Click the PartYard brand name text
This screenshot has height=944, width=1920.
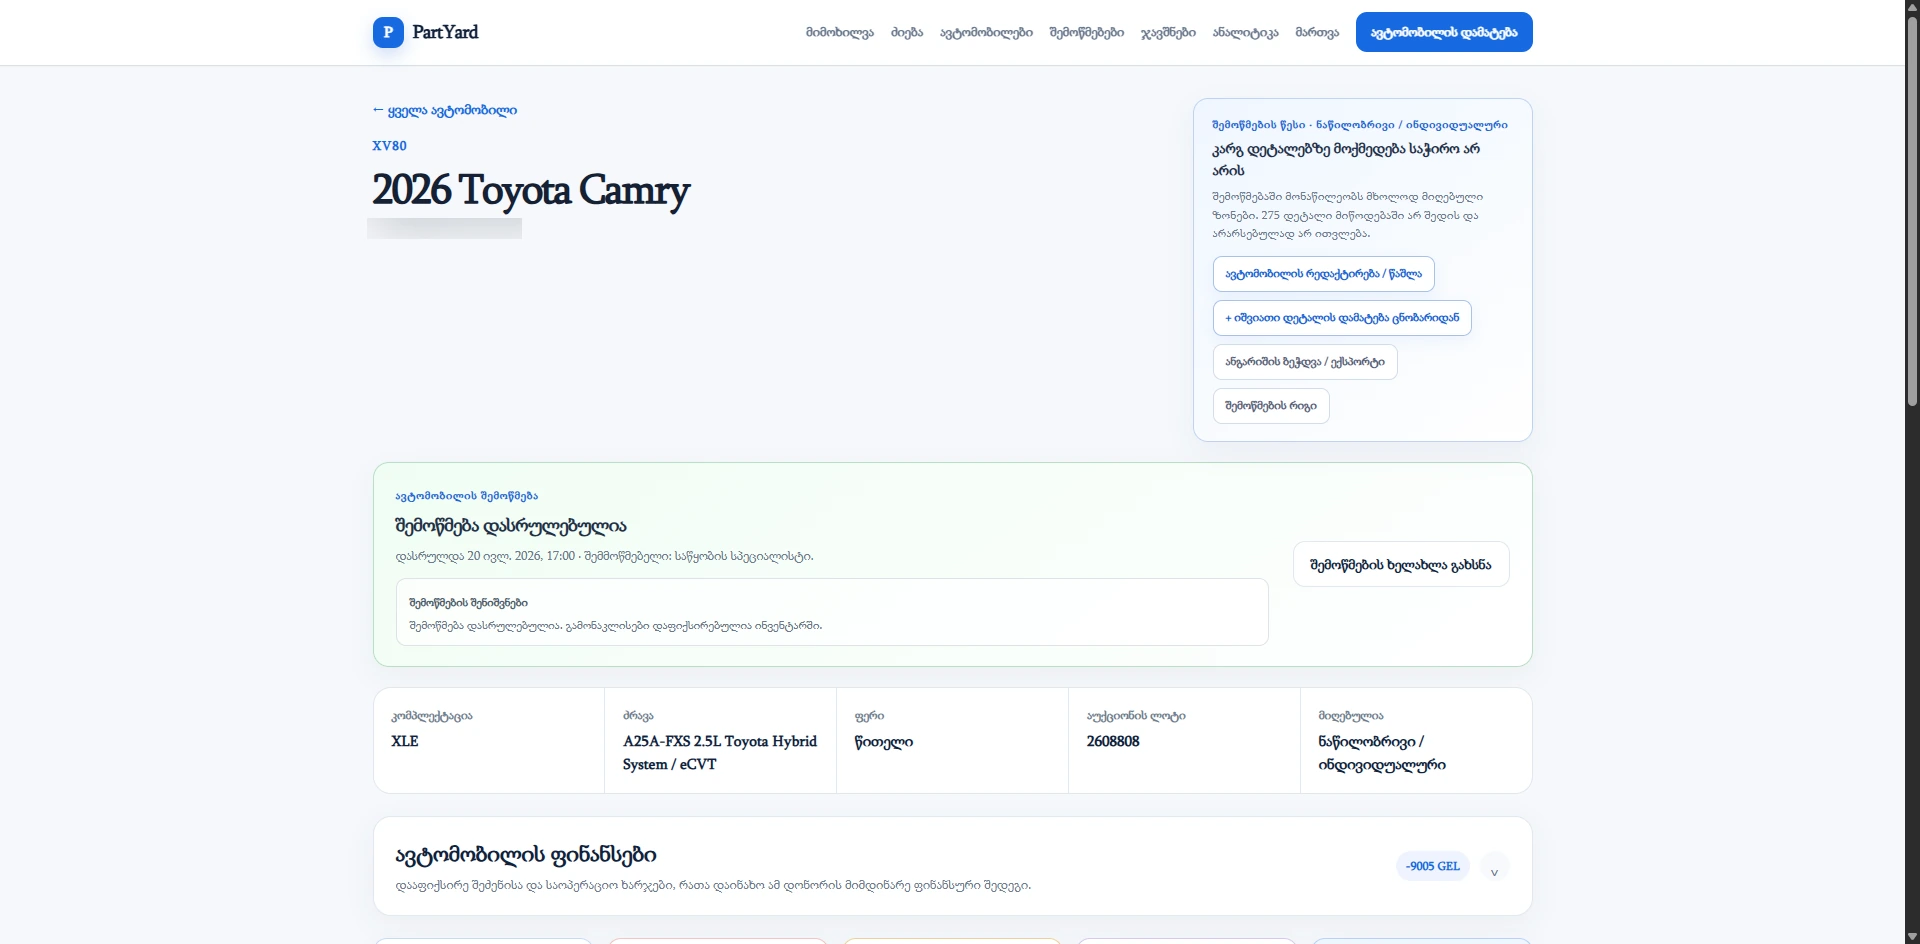[445, 32]
